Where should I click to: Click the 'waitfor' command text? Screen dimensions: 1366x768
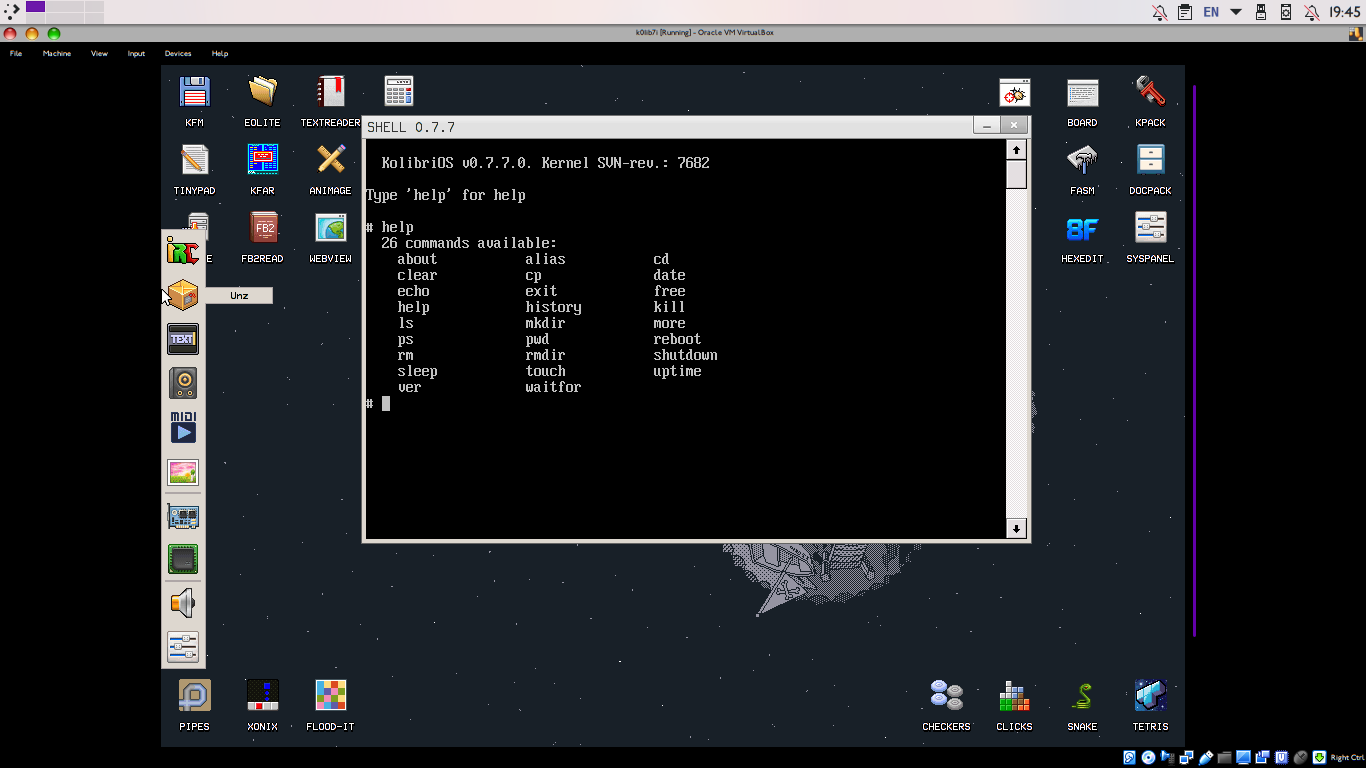[553, 387]
